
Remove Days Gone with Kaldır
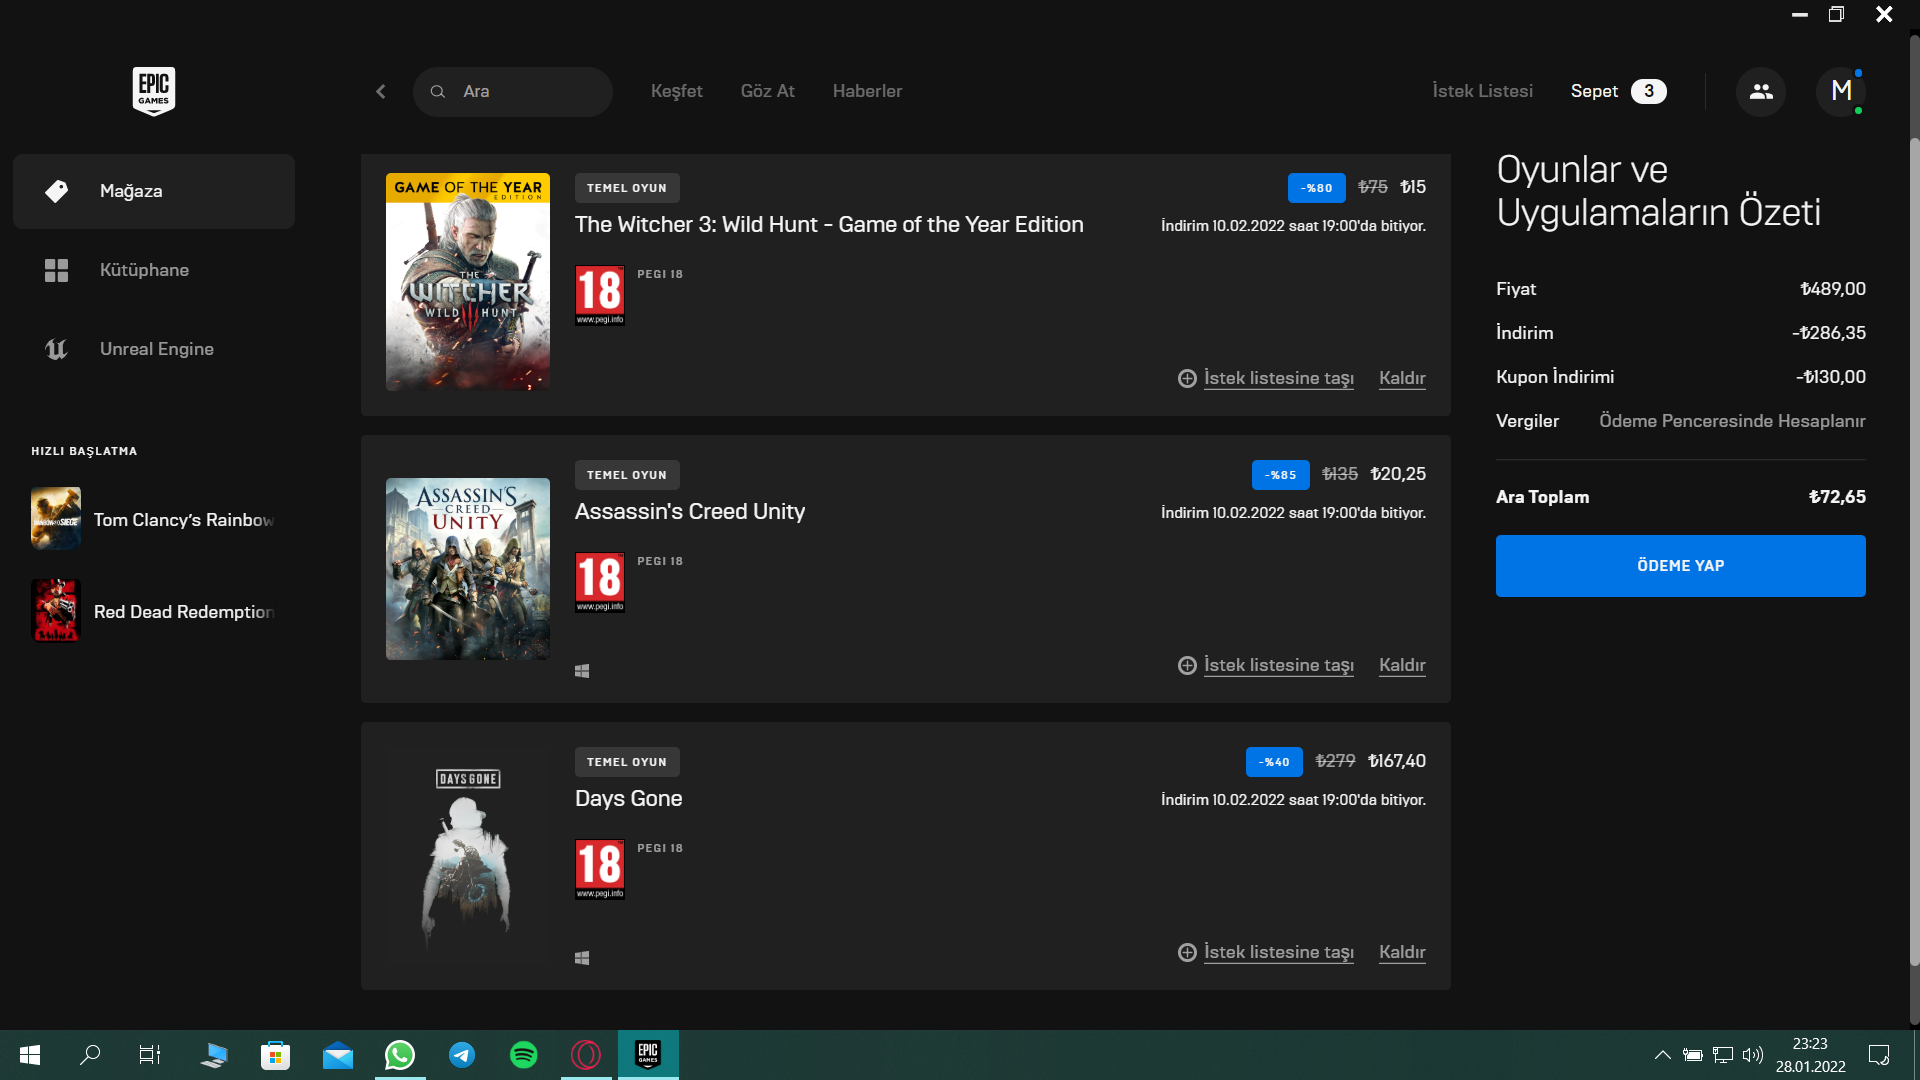pyautogui.click(x=1402, y=952)
